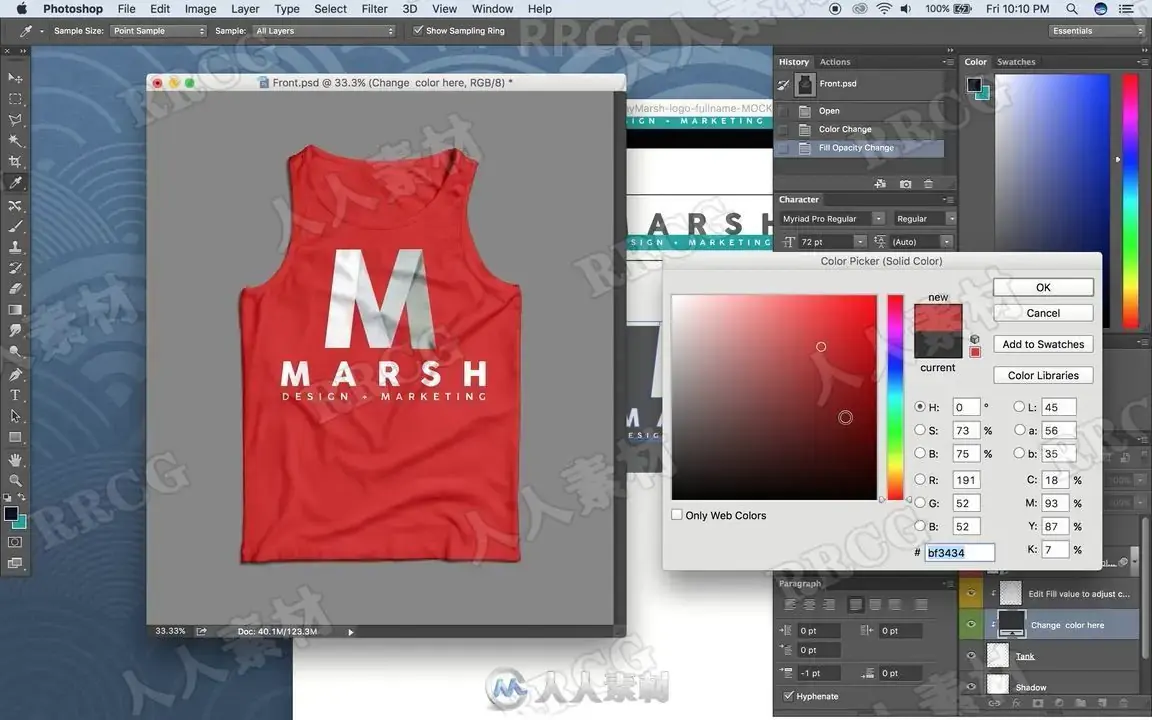This screenshot has width=1152, height=720.
Task: Select the Gradient tool
Action: (15, 310)
